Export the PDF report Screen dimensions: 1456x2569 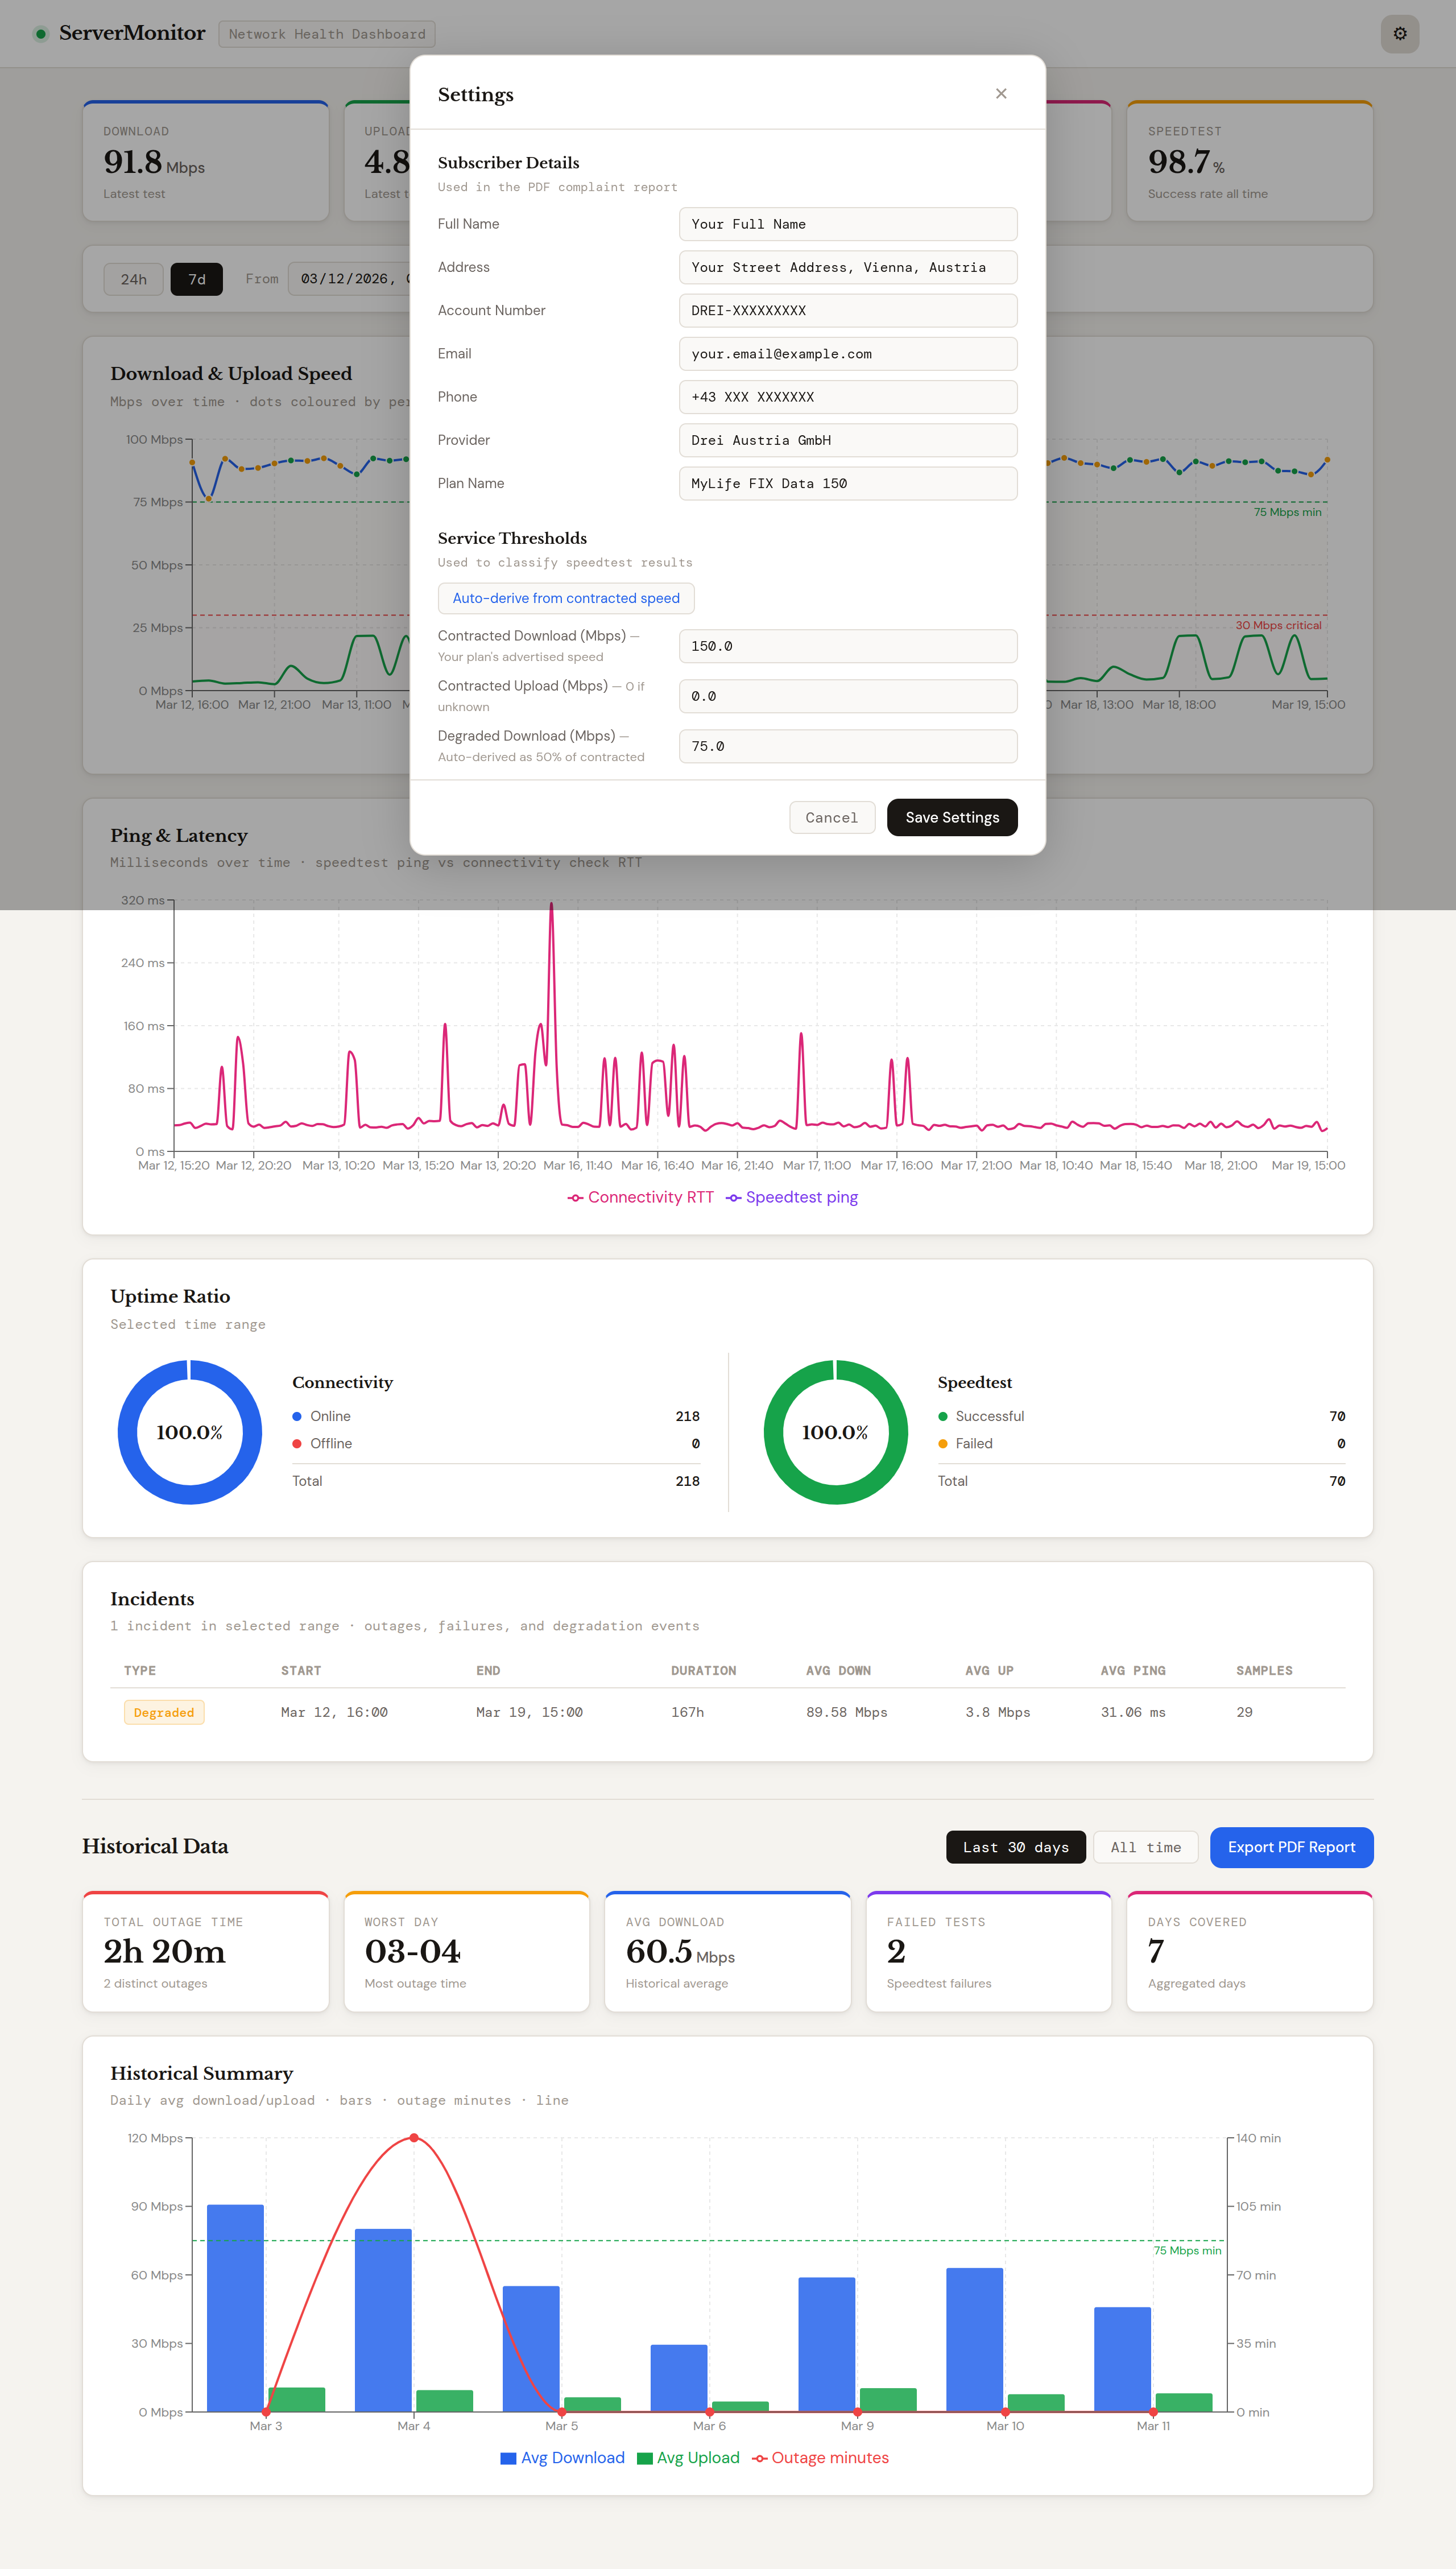(1291, 1847)
